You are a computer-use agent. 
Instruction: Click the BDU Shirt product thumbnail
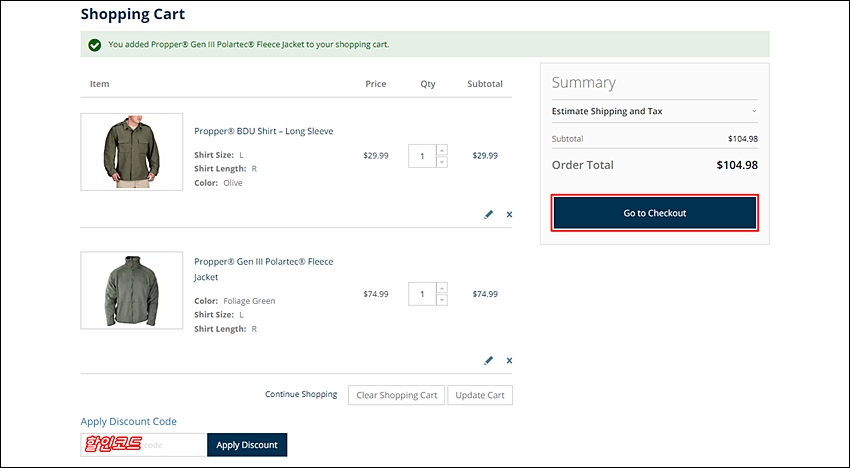click(x=132, y=152)
